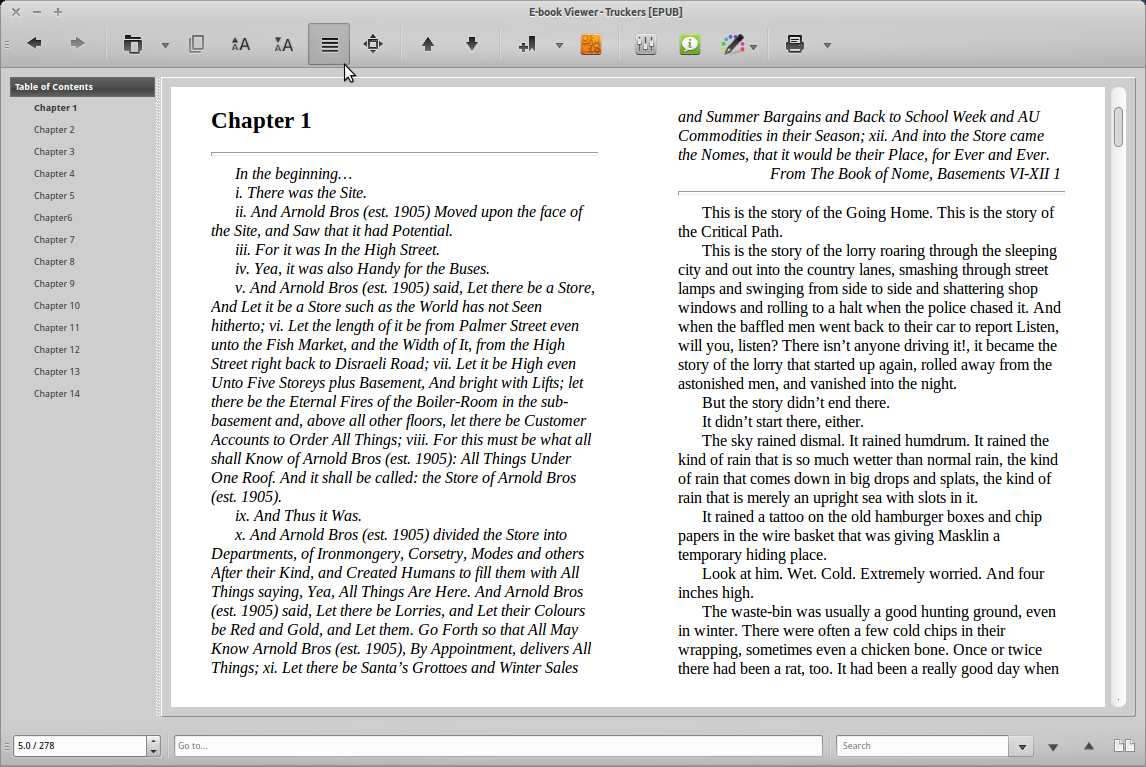
Task: Select Chapter 14 in Table of Contents
Action: [57, 394]
